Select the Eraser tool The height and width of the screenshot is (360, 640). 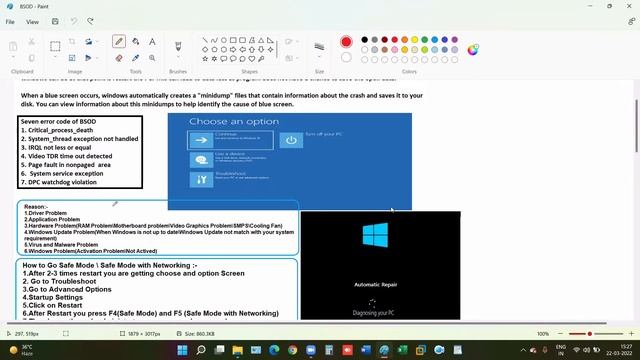[119, 58]
